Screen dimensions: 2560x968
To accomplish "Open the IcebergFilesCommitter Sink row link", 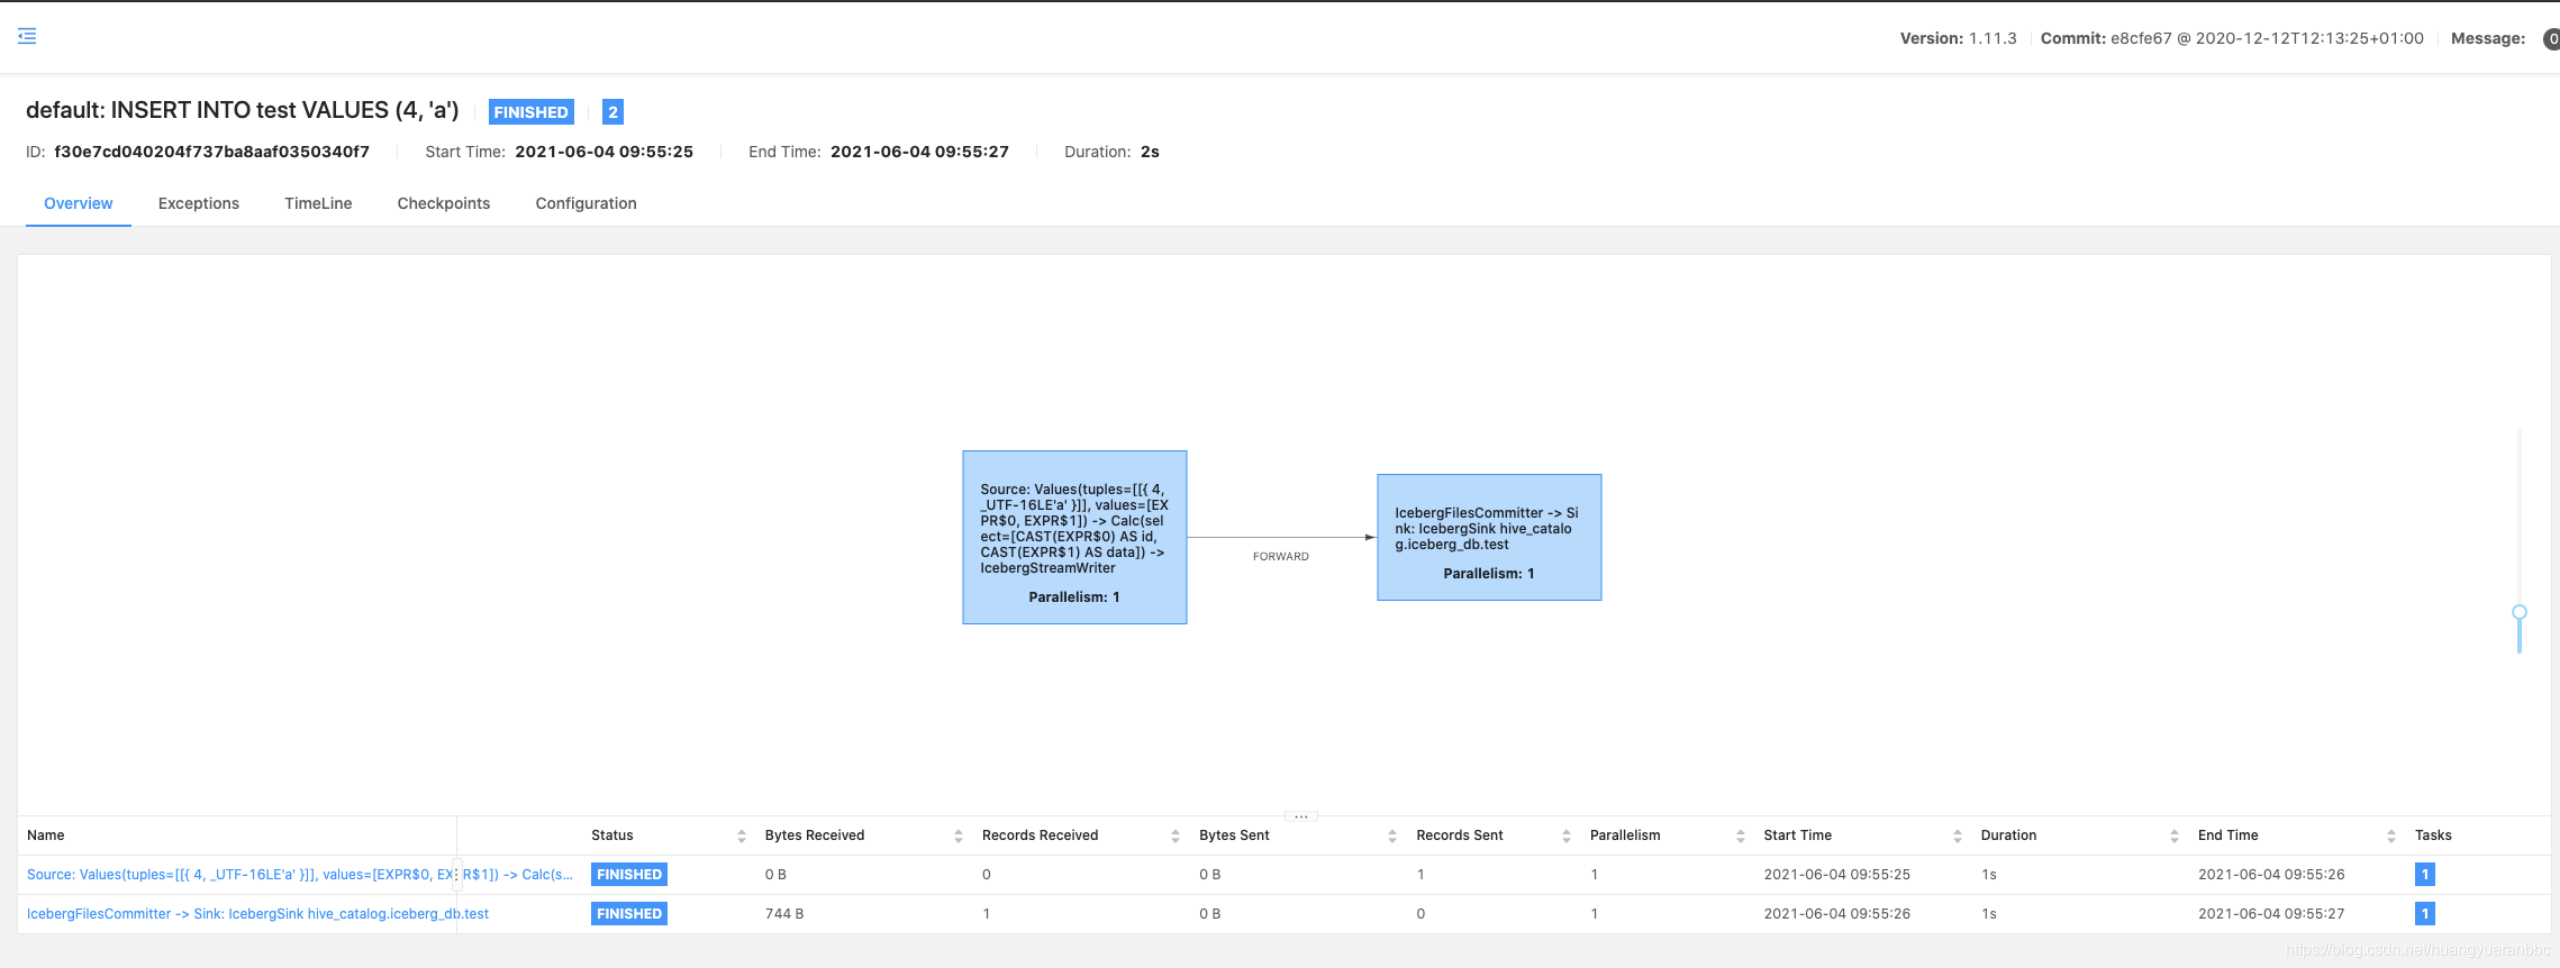I will 257,914.
